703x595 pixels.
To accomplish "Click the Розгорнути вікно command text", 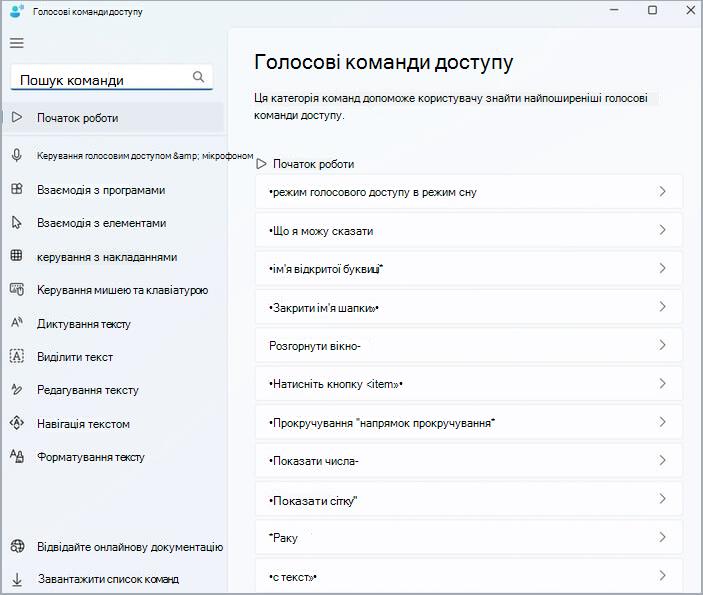I will coord(315,346).
